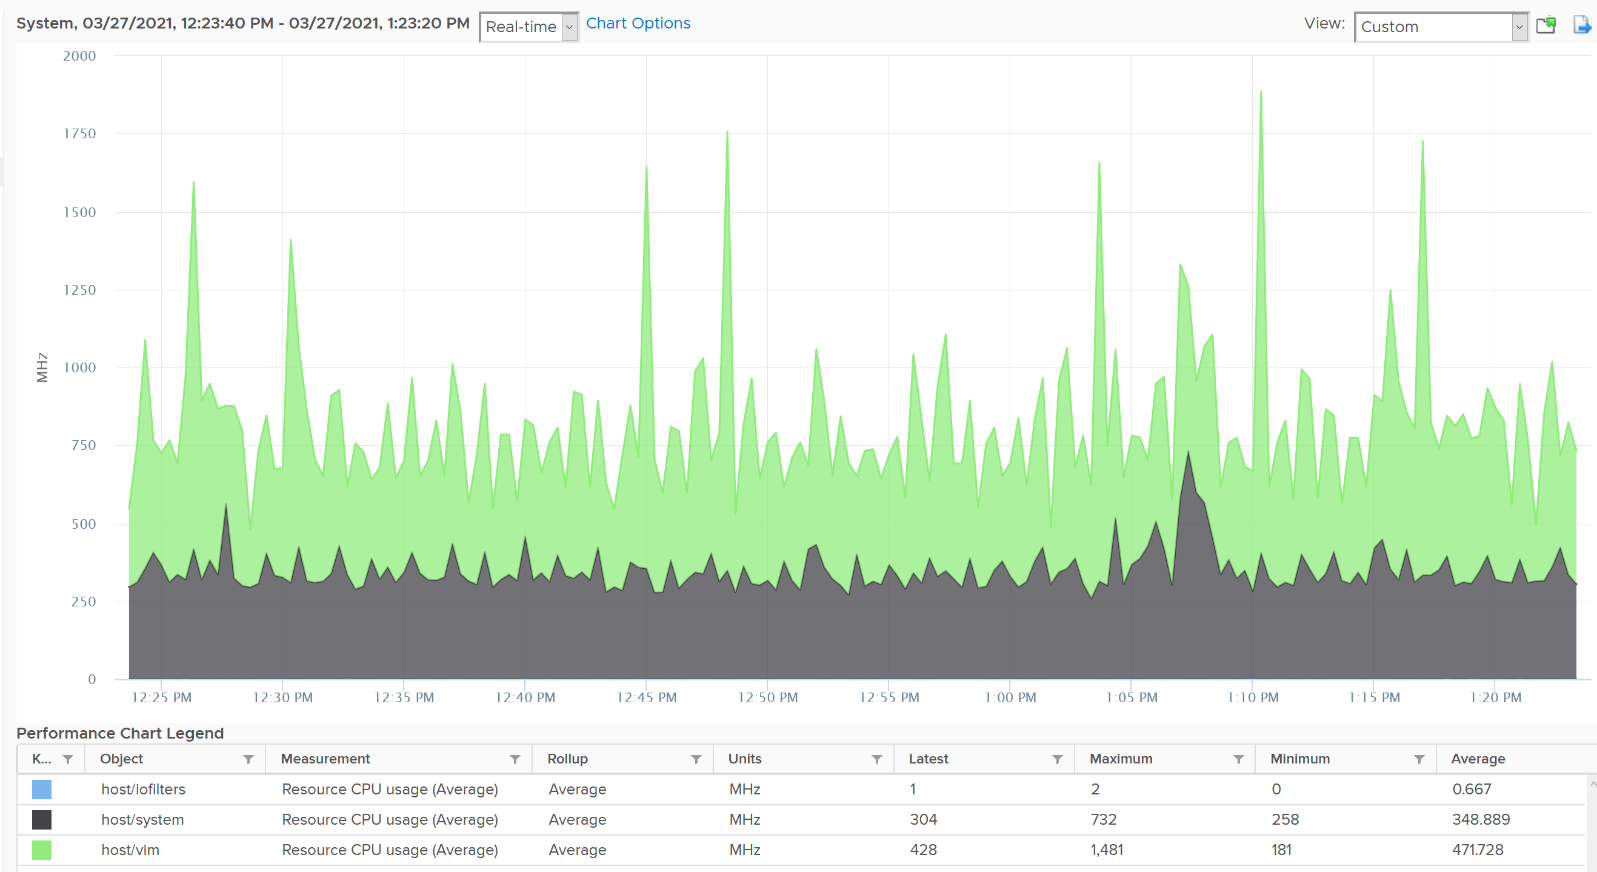Click the 12:50 PM axis label
Viewport: 1597px width, 872px height.
tap(768, 697)
